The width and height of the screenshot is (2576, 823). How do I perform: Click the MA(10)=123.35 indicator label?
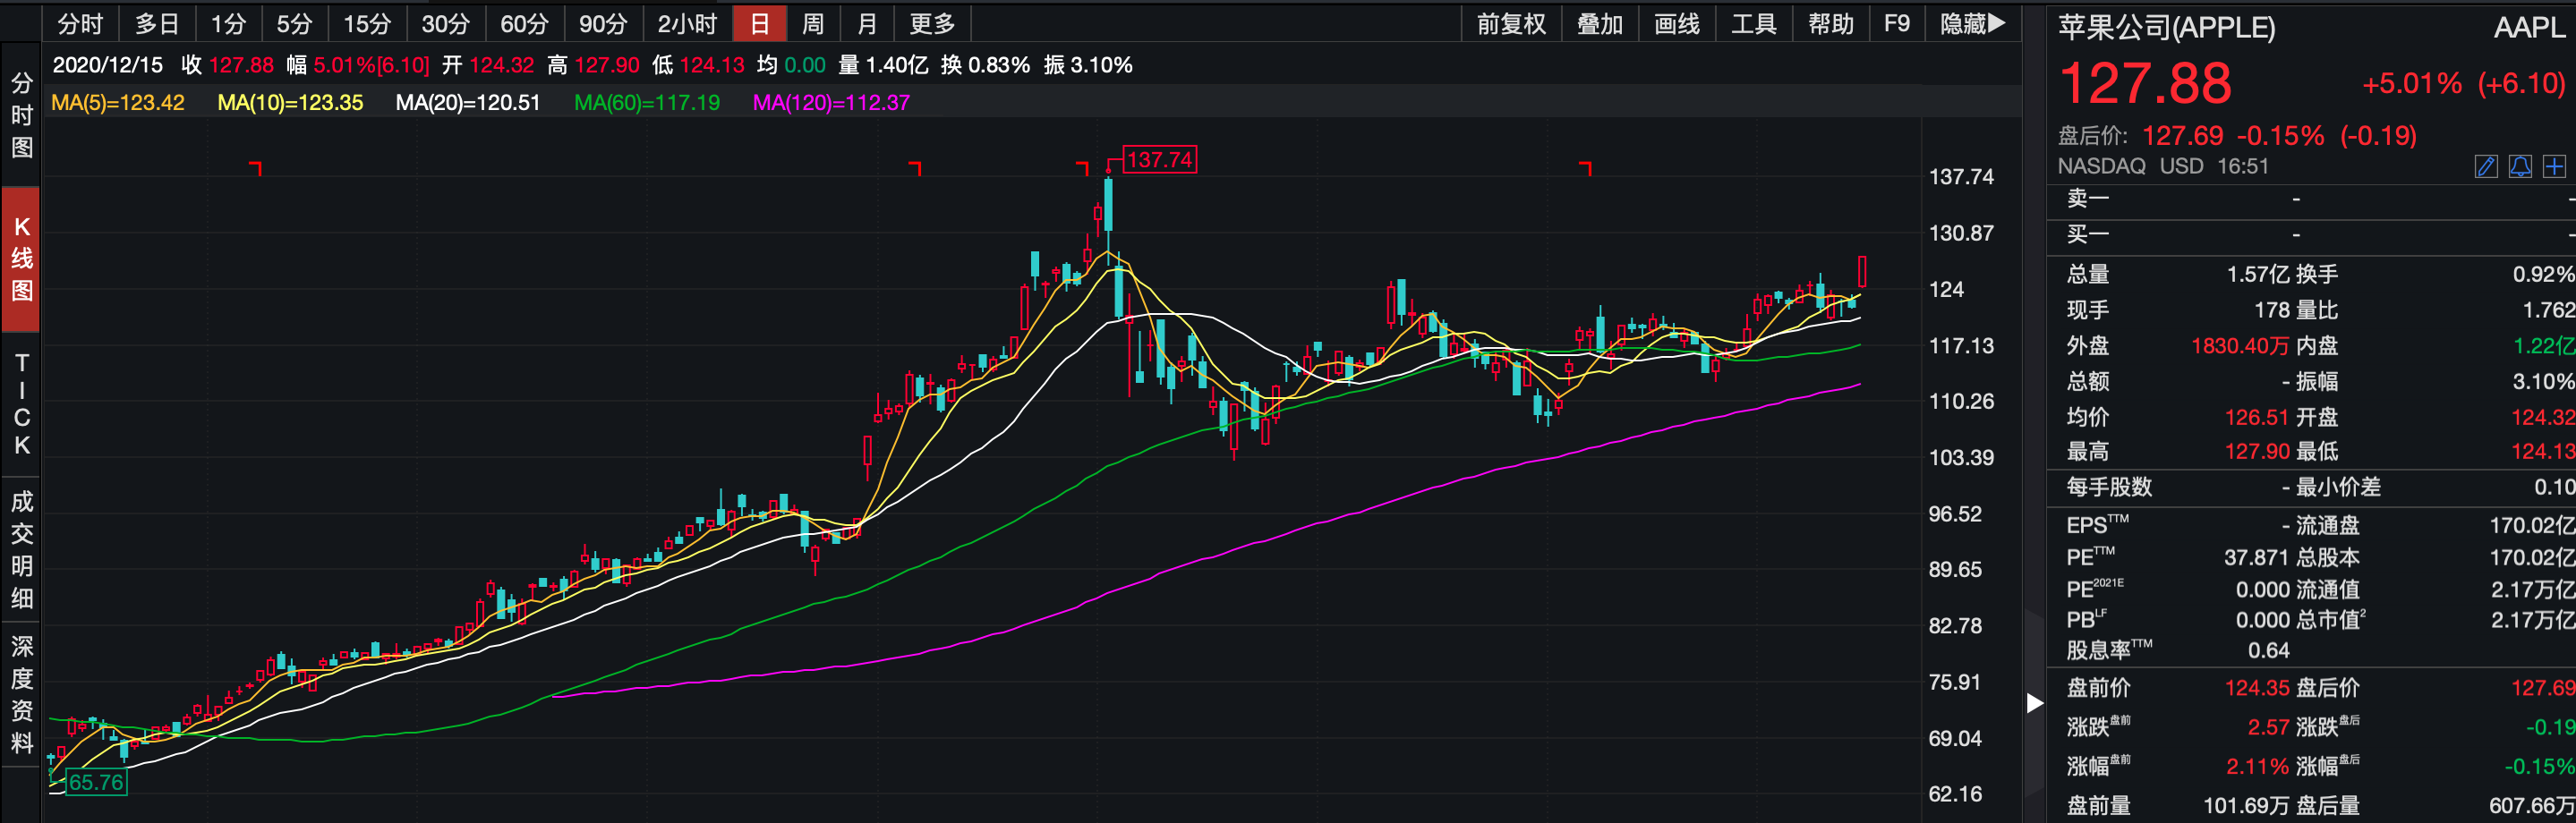point(290,102)
